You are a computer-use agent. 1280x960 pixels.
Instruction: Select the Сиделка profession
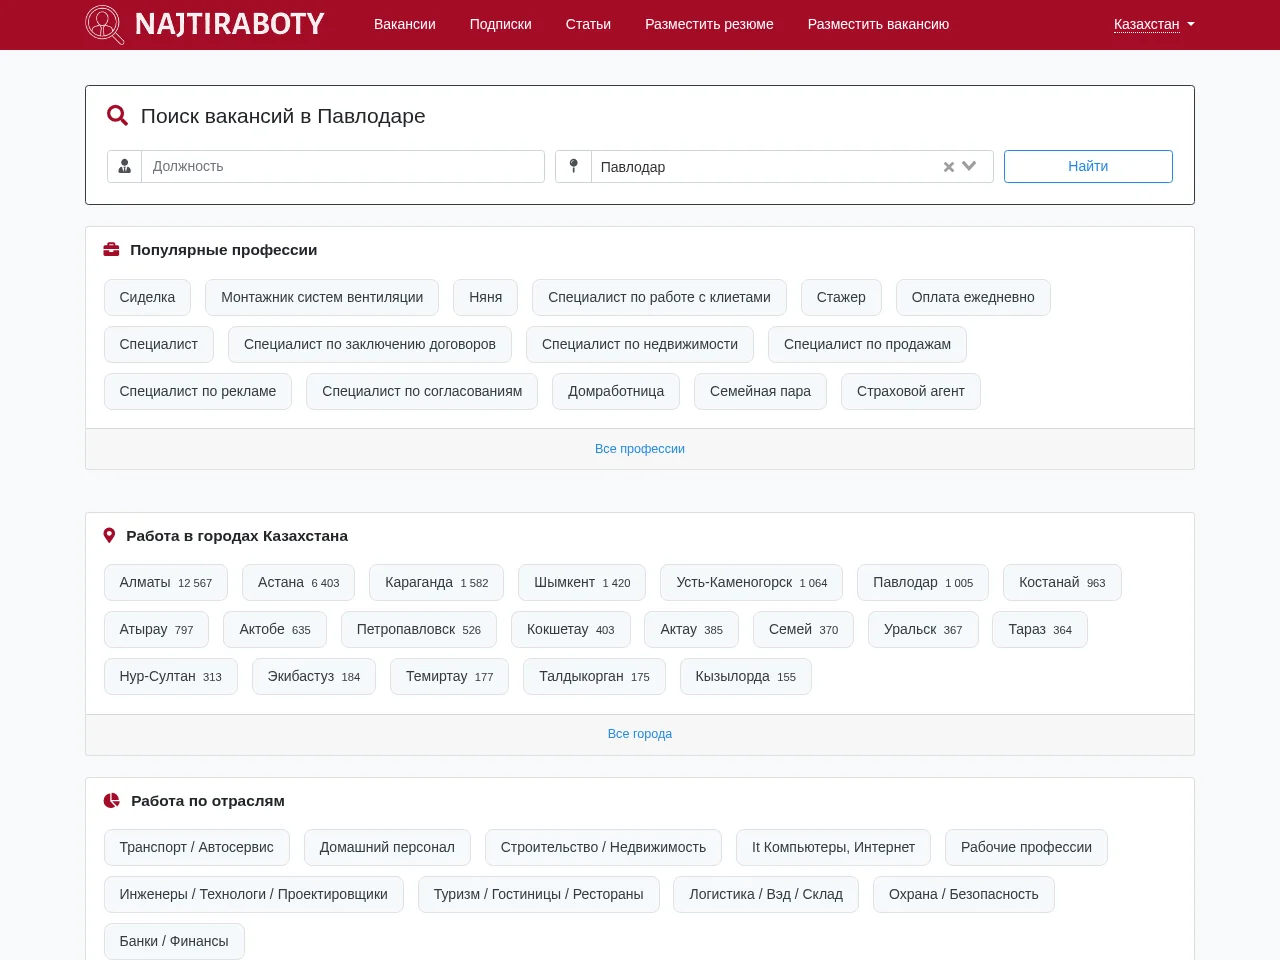tap(147, 297)
